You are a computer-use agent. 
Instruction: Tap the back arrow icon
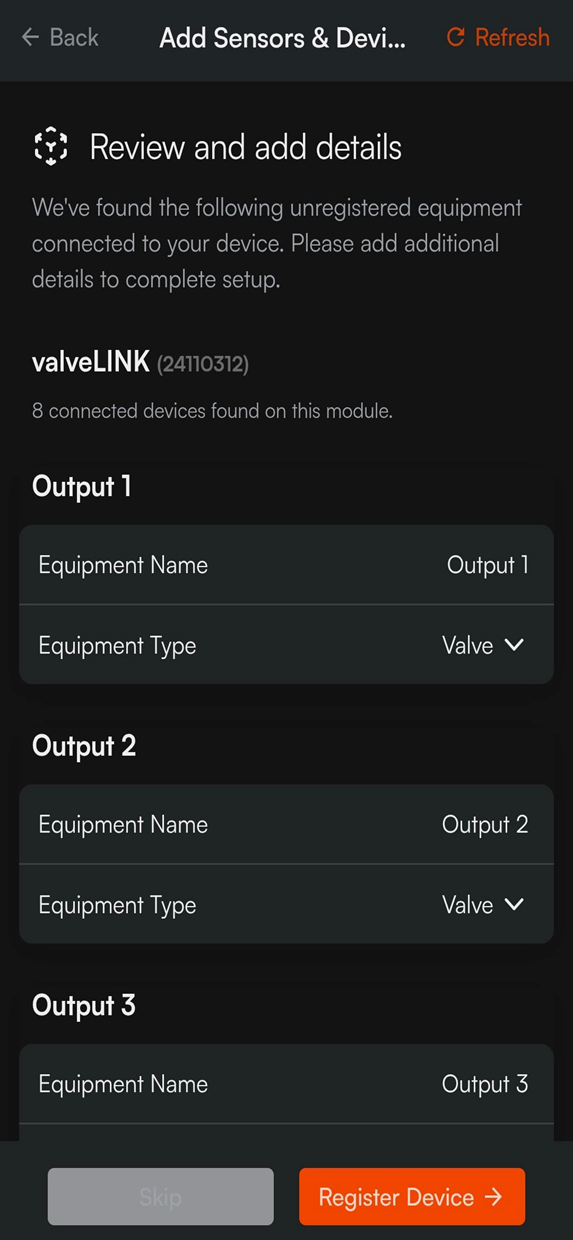click(x=30, y=37)
